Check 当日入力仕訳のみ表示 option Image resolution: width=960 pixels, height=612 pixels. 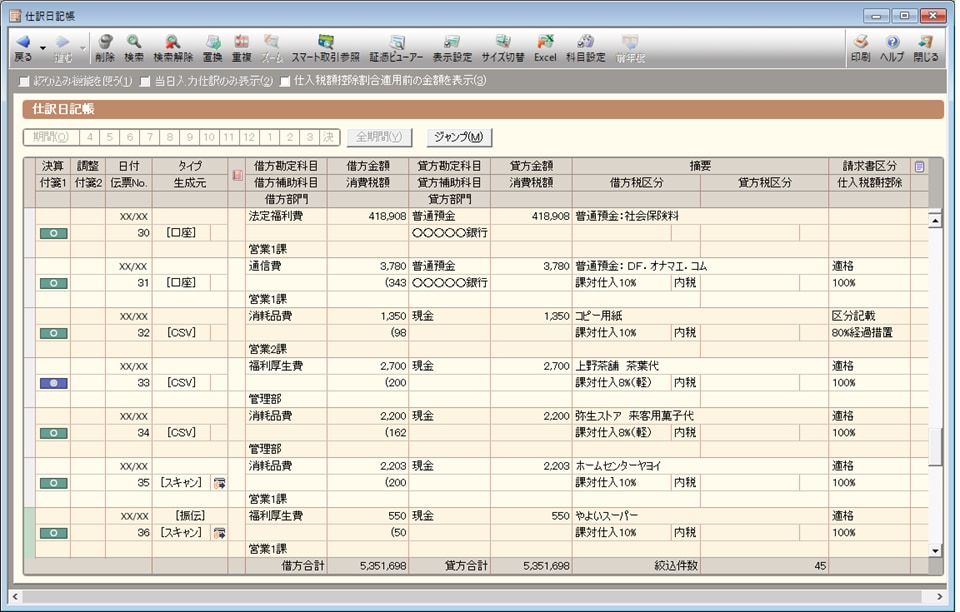(146, 81)
